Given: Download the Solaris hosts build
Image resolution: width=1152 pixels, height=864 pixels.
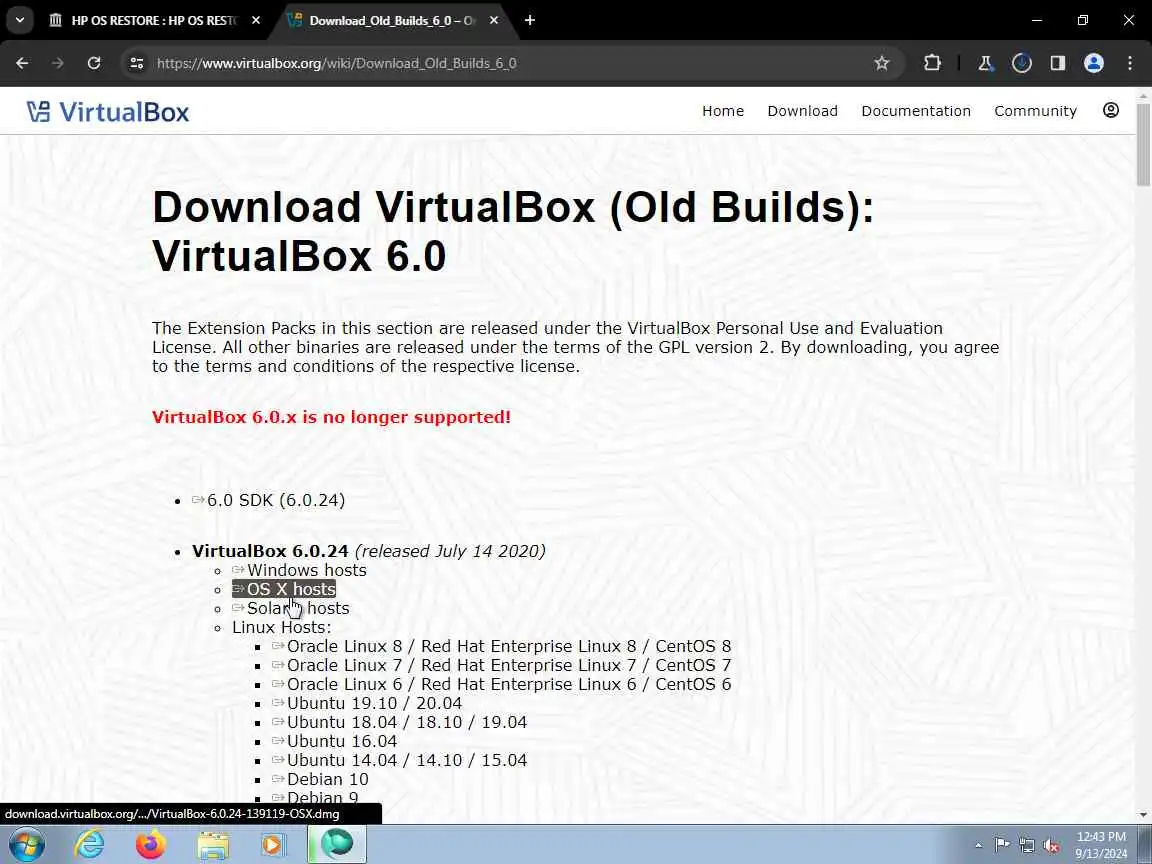Looking at the screenshot, I should tap(291, 608).
